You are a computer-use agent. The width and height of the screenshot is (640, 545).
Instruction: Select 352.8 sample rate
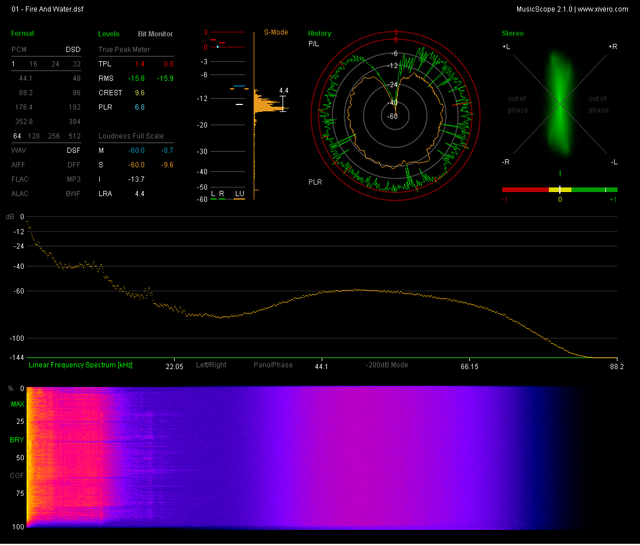24,122
